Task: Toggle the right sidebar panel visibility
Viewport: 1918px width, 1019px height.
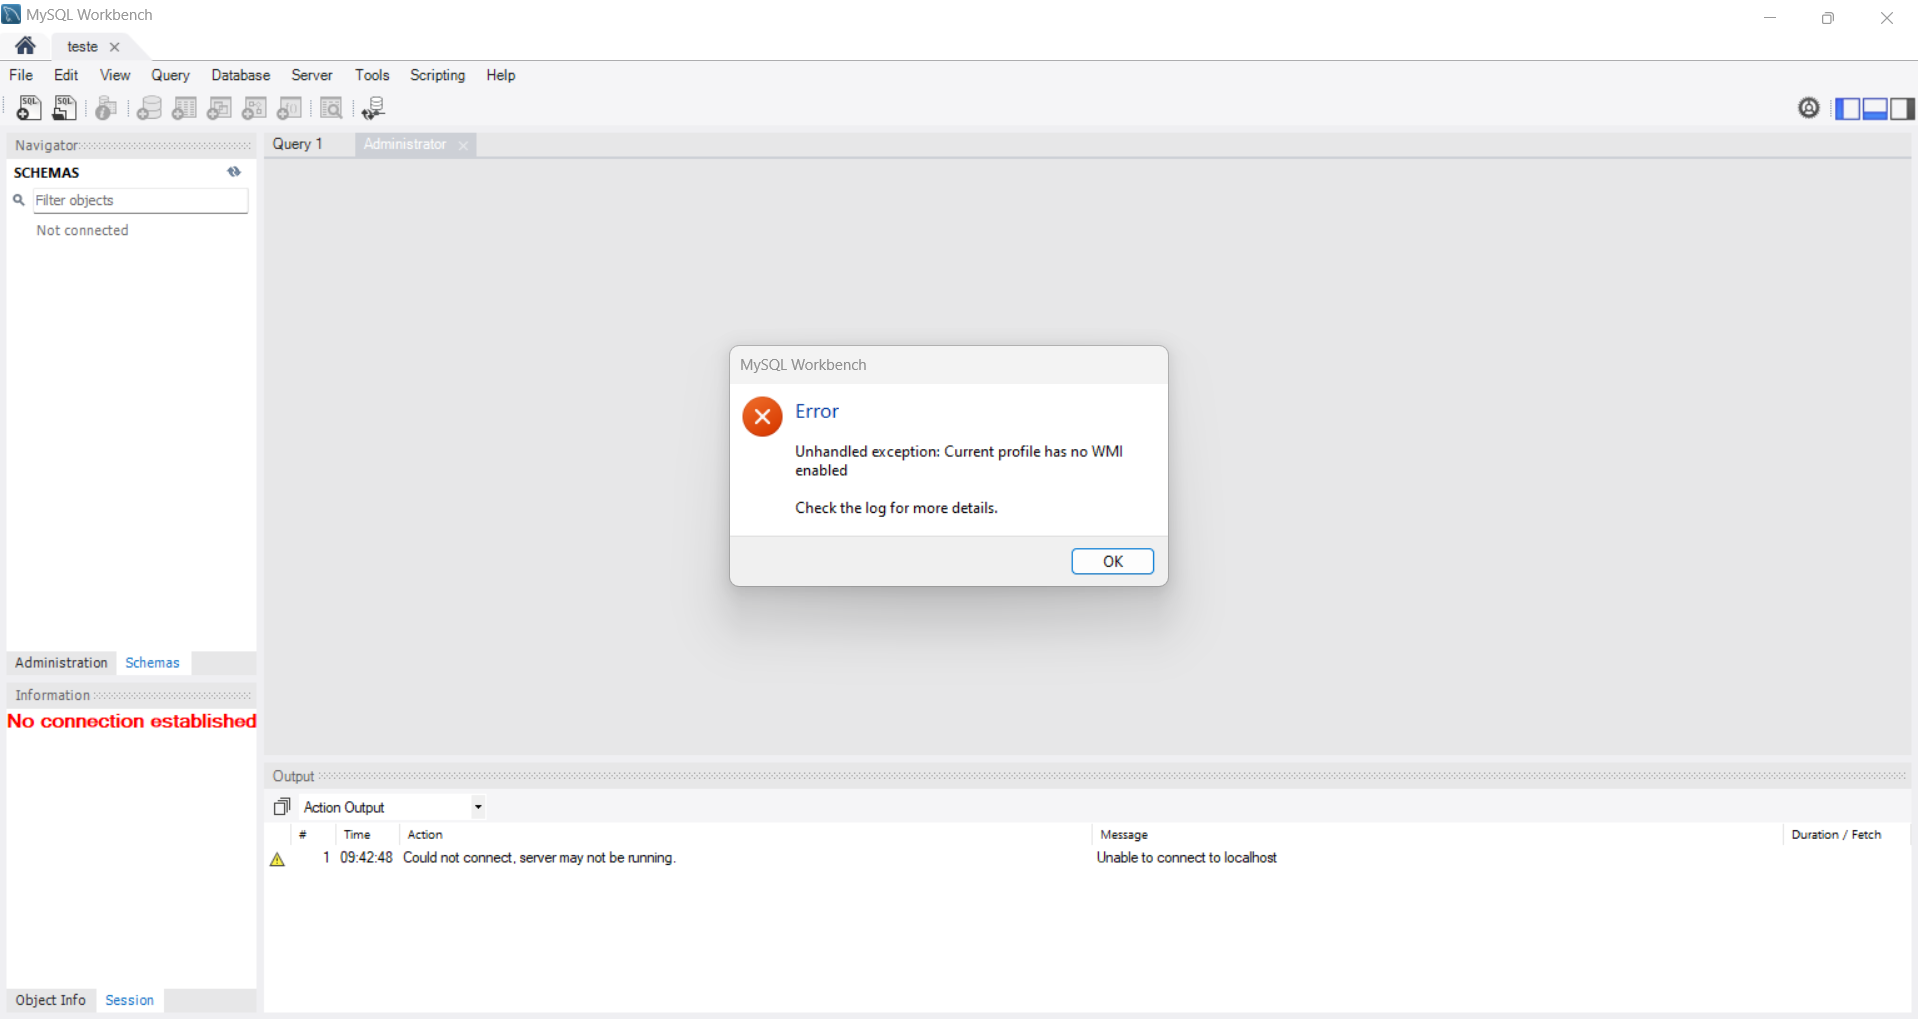Action: point(1902,108)
